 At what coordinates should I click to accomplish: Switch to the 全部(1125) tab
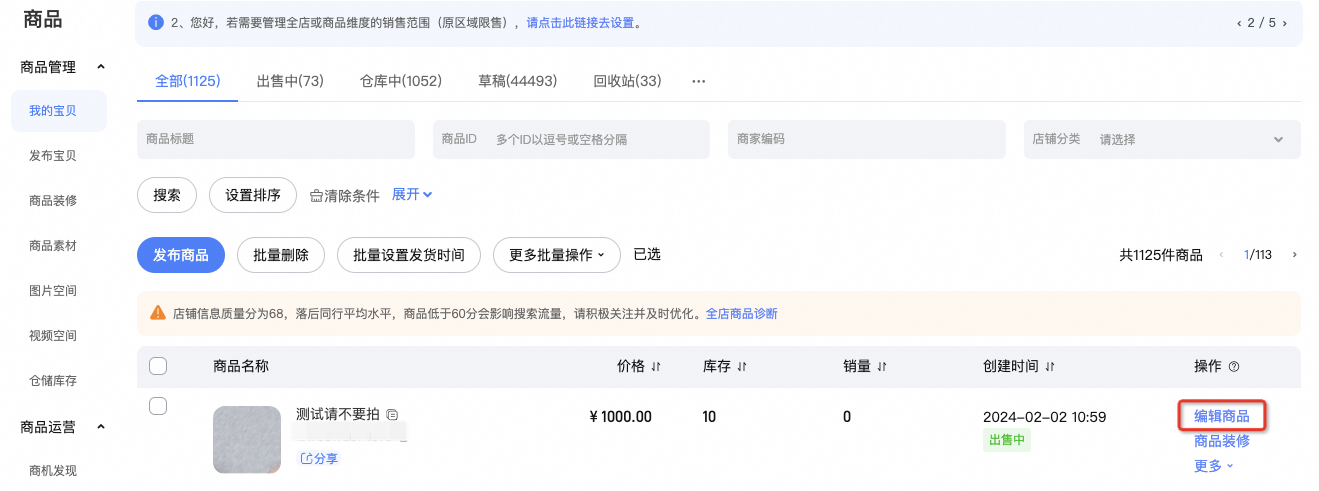188,81
